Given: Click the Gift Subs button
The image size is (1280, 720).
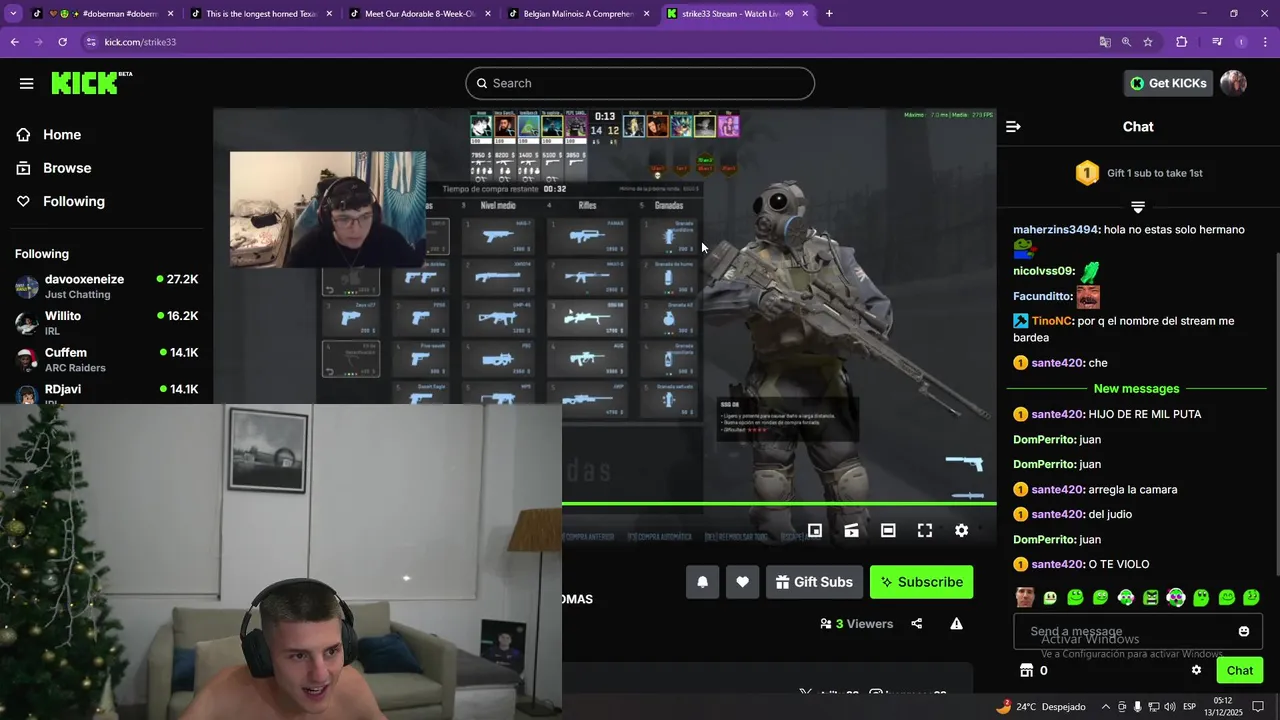Looking at the screenshot, I should coord(814,582).
